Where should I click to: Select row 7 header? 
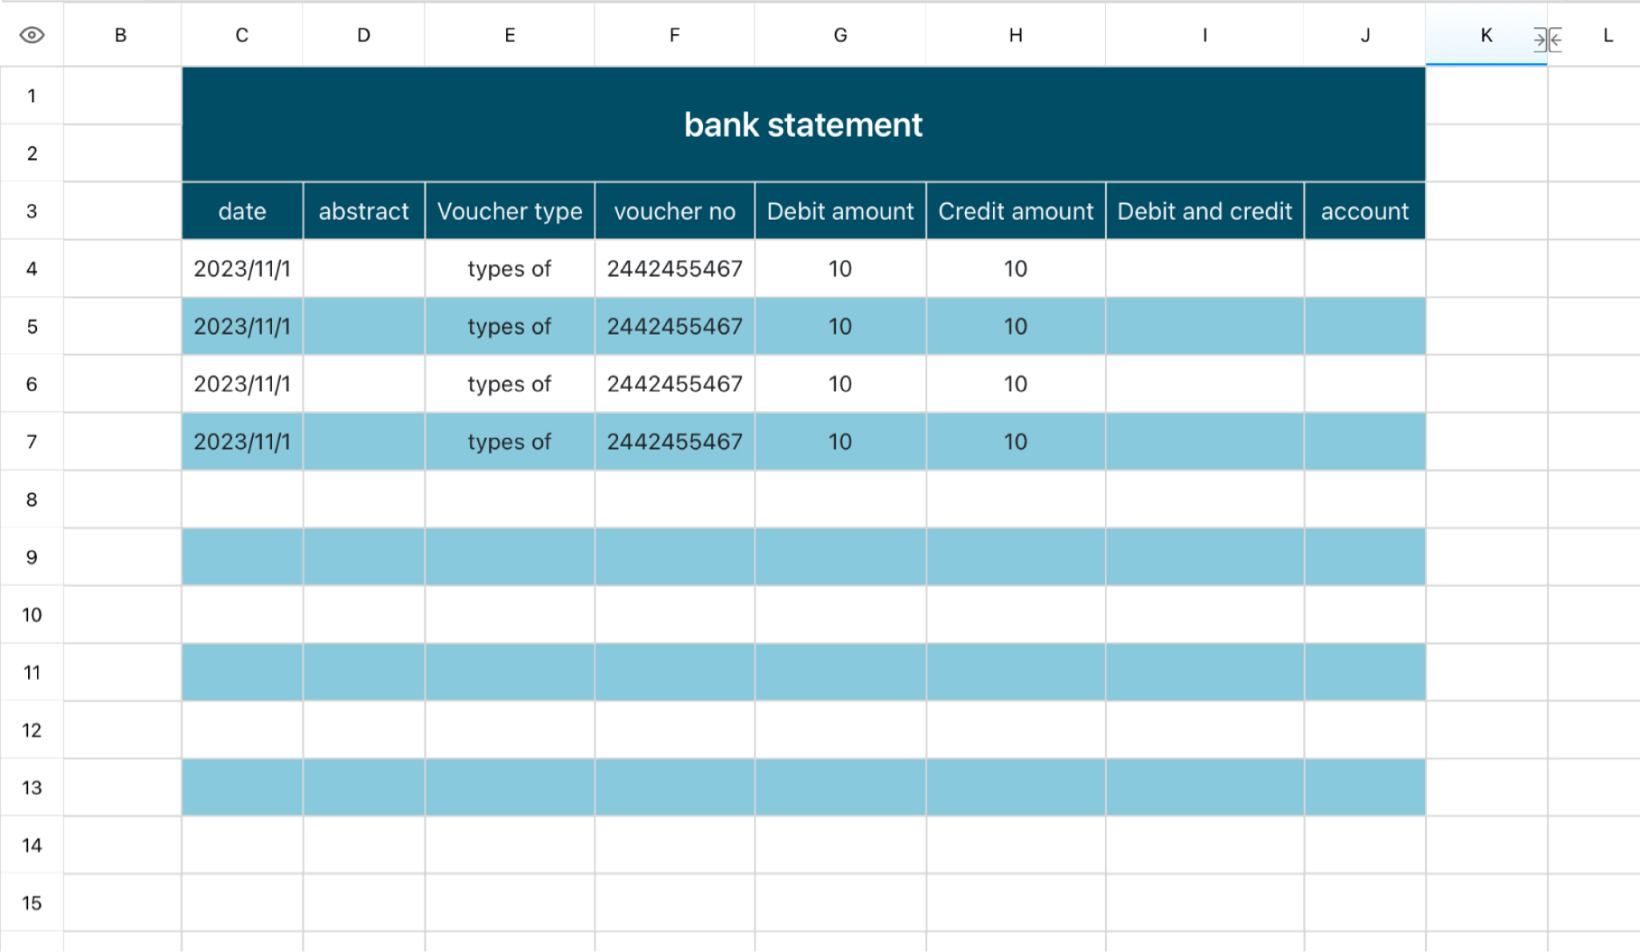click(32, 442)
